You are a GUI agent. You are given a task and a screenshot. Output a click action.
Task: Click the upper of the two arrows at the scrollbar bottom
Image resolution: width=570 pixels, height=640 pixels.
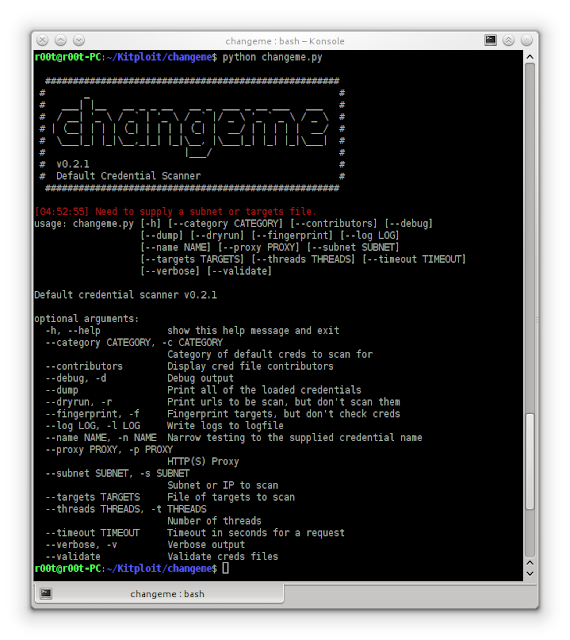(530, 563)
